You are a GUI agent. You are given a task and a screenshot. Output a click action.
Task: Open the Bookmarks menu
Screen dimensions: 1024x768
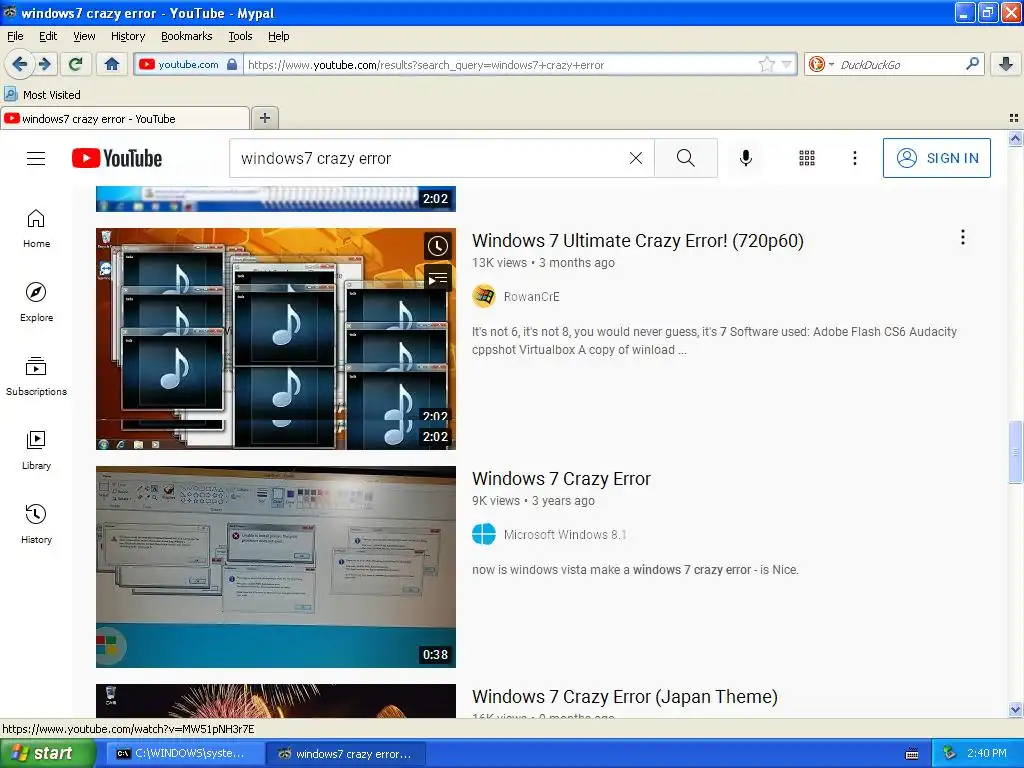tap(187, 36)
